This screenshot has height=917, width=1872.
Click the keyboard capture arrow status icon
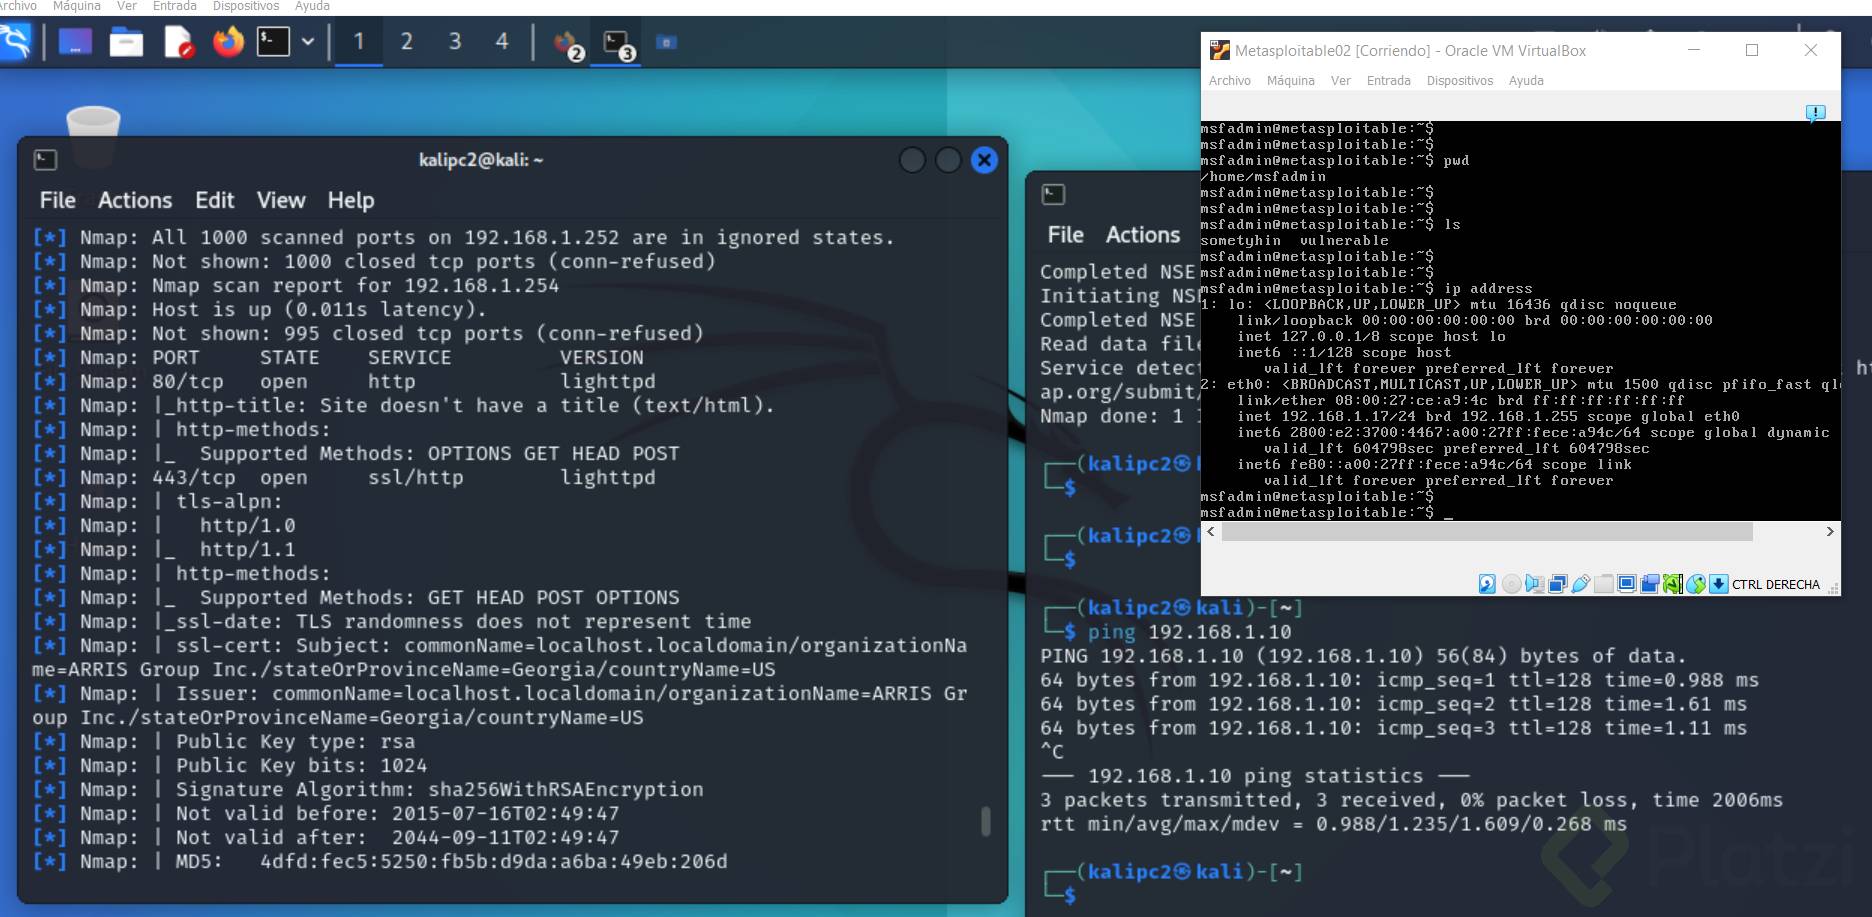[x=1719, y=584]
